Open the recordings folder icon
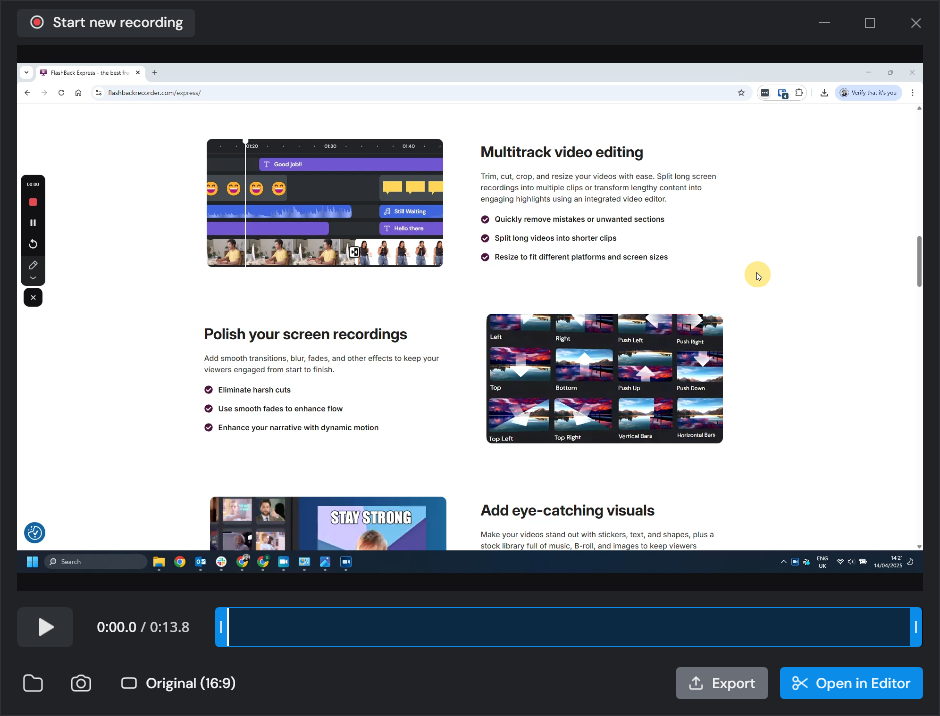 point(33,683)
